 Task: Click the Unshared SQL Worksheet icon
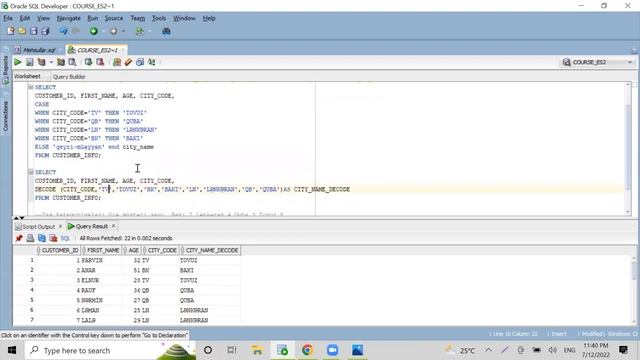[117, 62]
